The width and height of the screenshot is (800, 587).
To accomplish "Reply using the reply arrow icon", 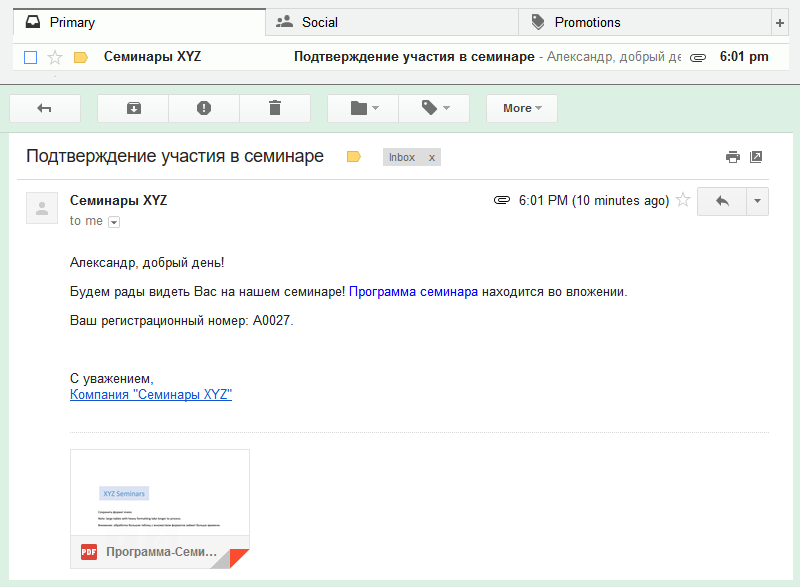I will (724, 200).
